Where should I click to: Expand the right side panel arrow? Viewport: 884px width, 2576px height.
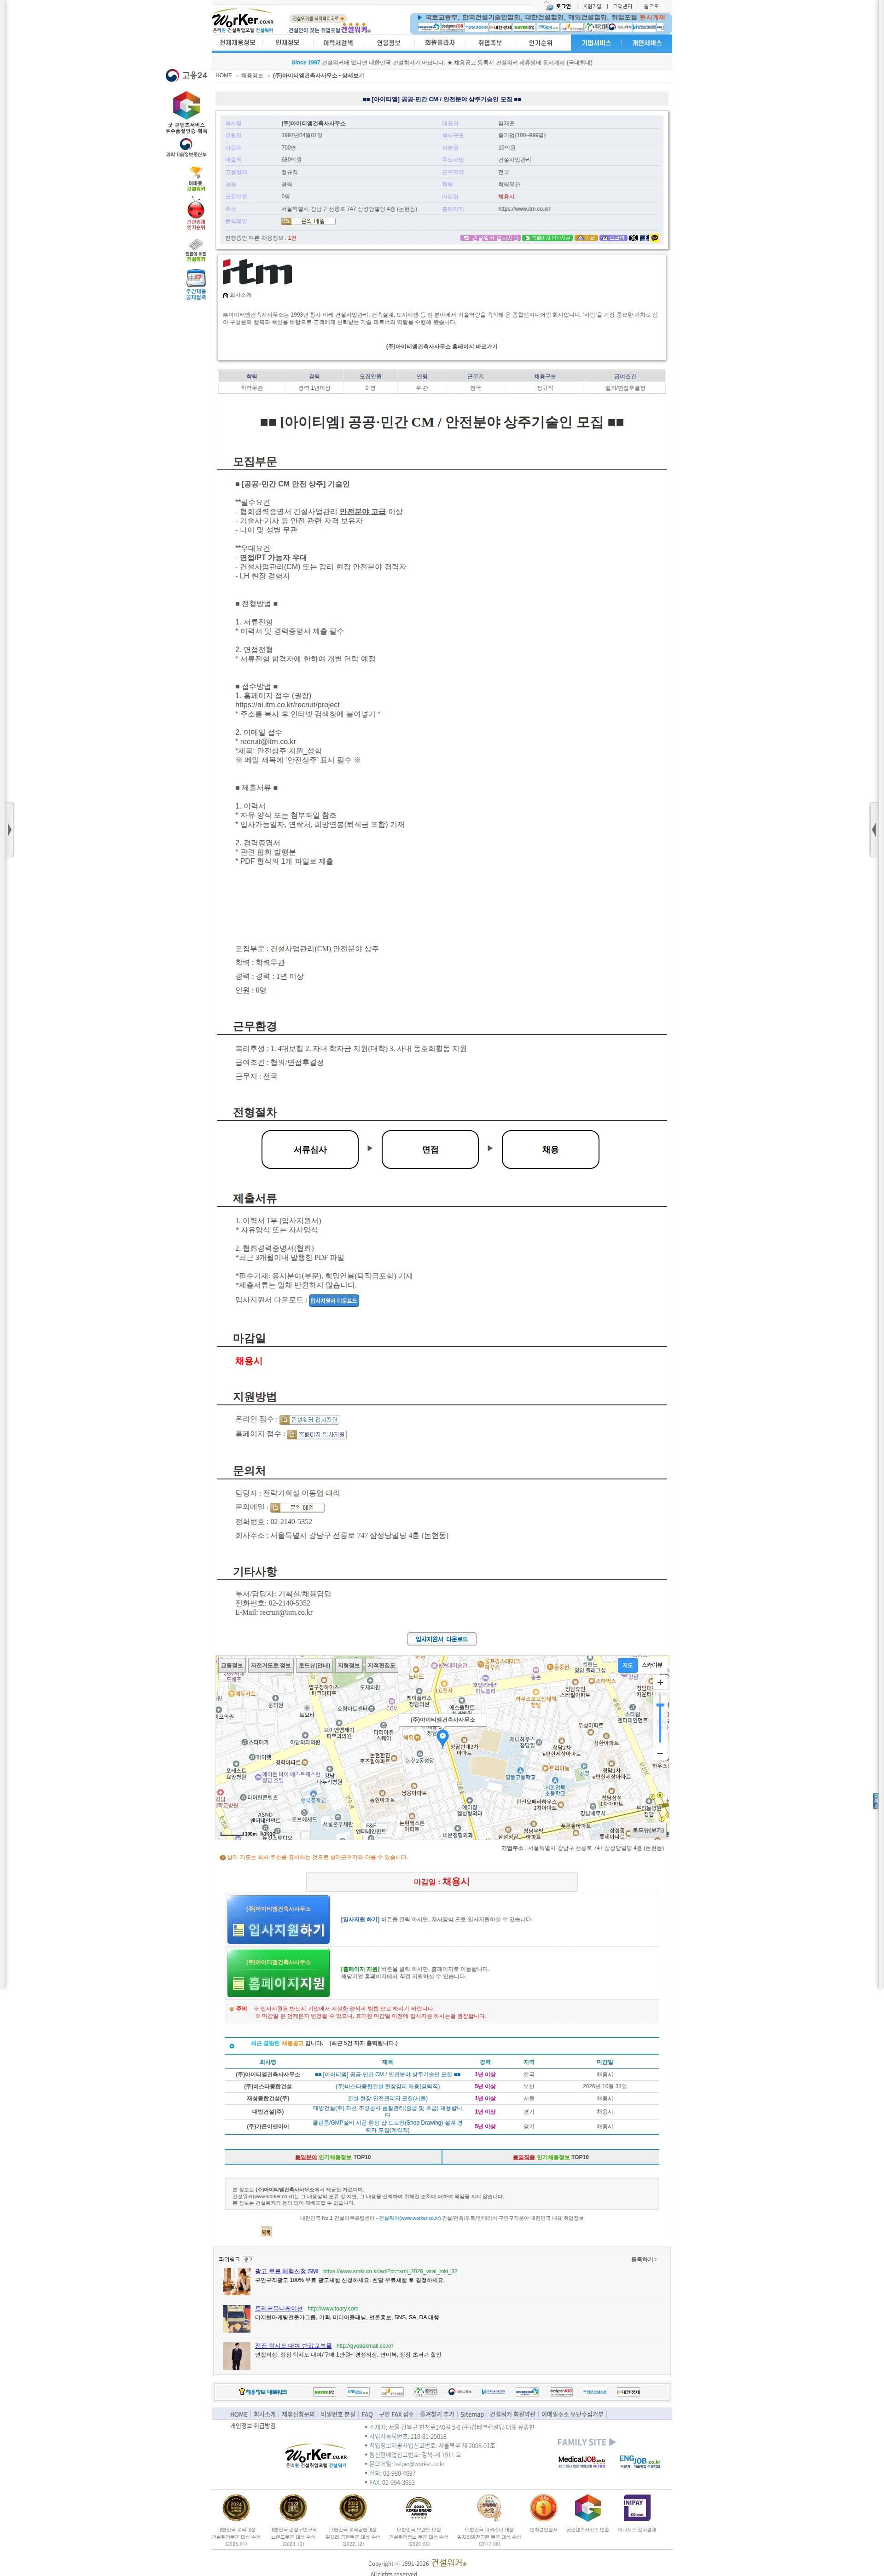coord(874,829)
